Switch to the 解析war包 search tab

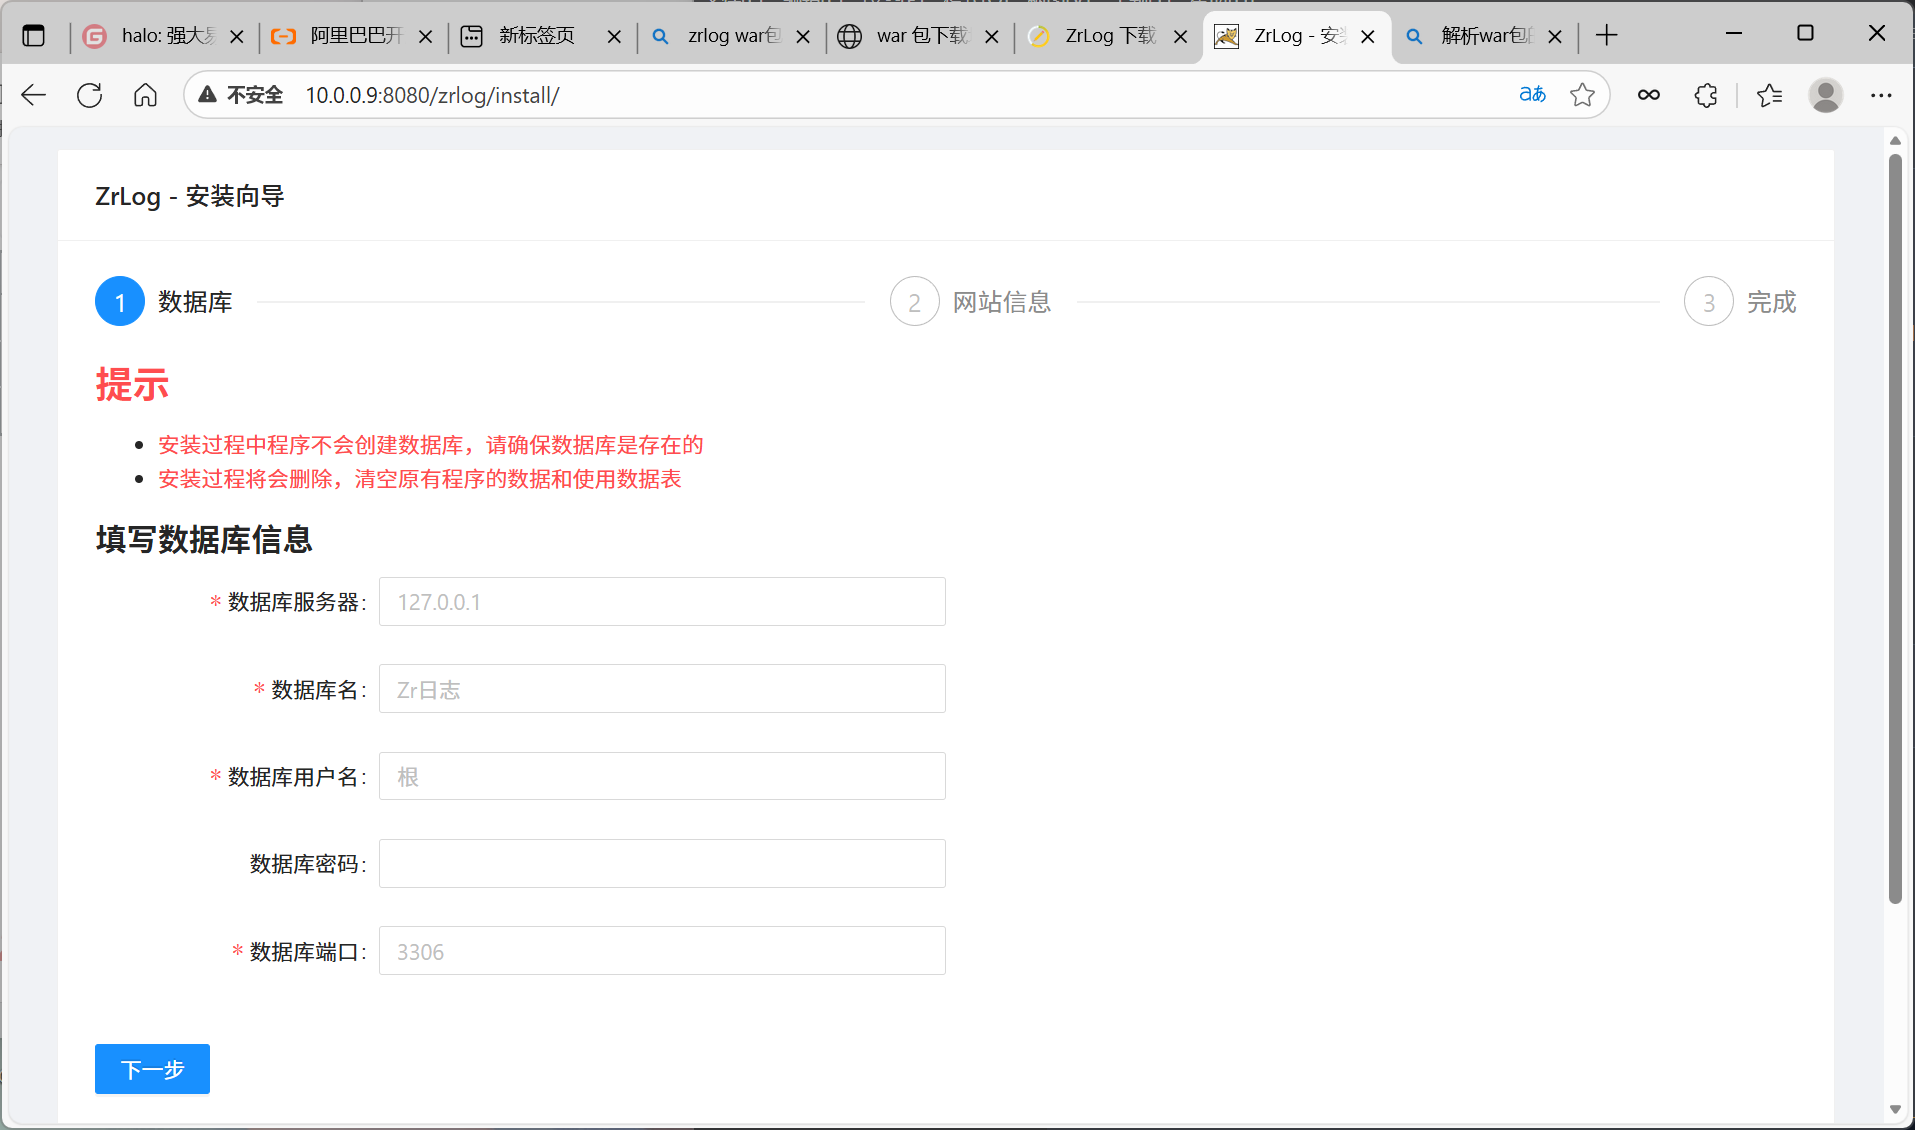pyautogui.click(x=1487, y=36)
